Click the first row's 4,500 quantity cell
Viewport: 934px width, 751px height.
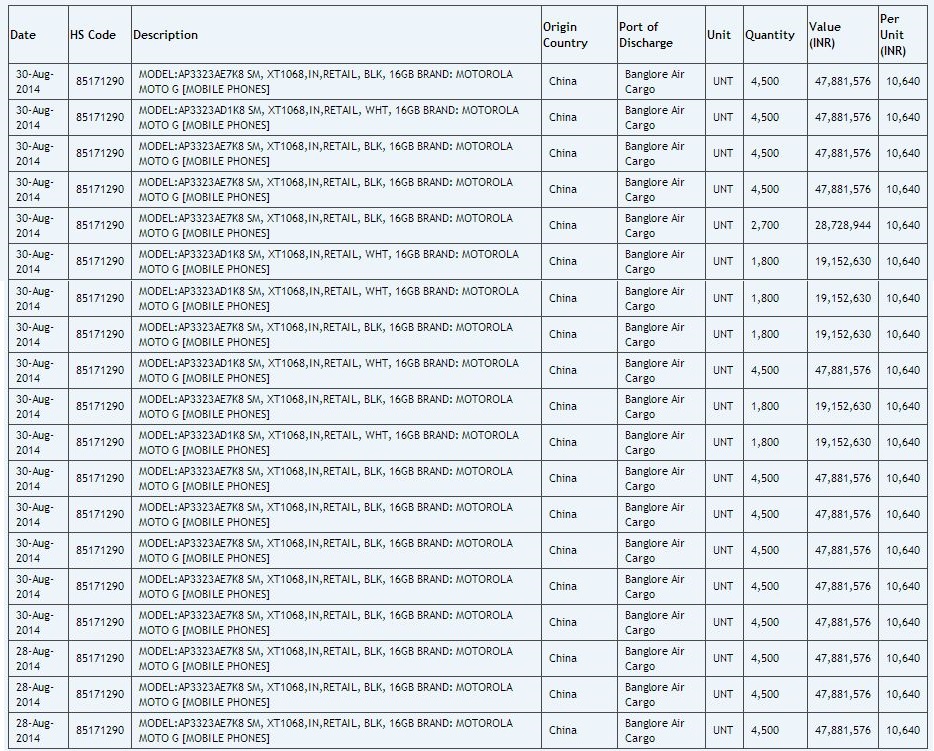pyautogui.click(x=765, y=82)
